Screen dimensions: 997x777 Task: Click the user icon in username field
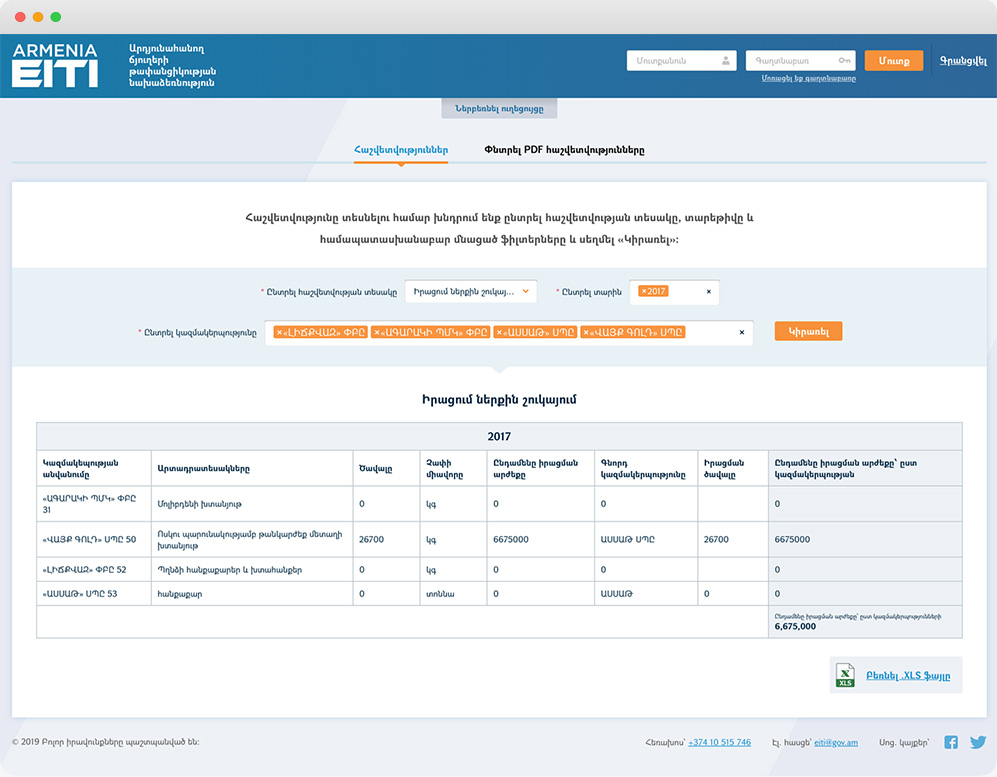click(725, 60)
